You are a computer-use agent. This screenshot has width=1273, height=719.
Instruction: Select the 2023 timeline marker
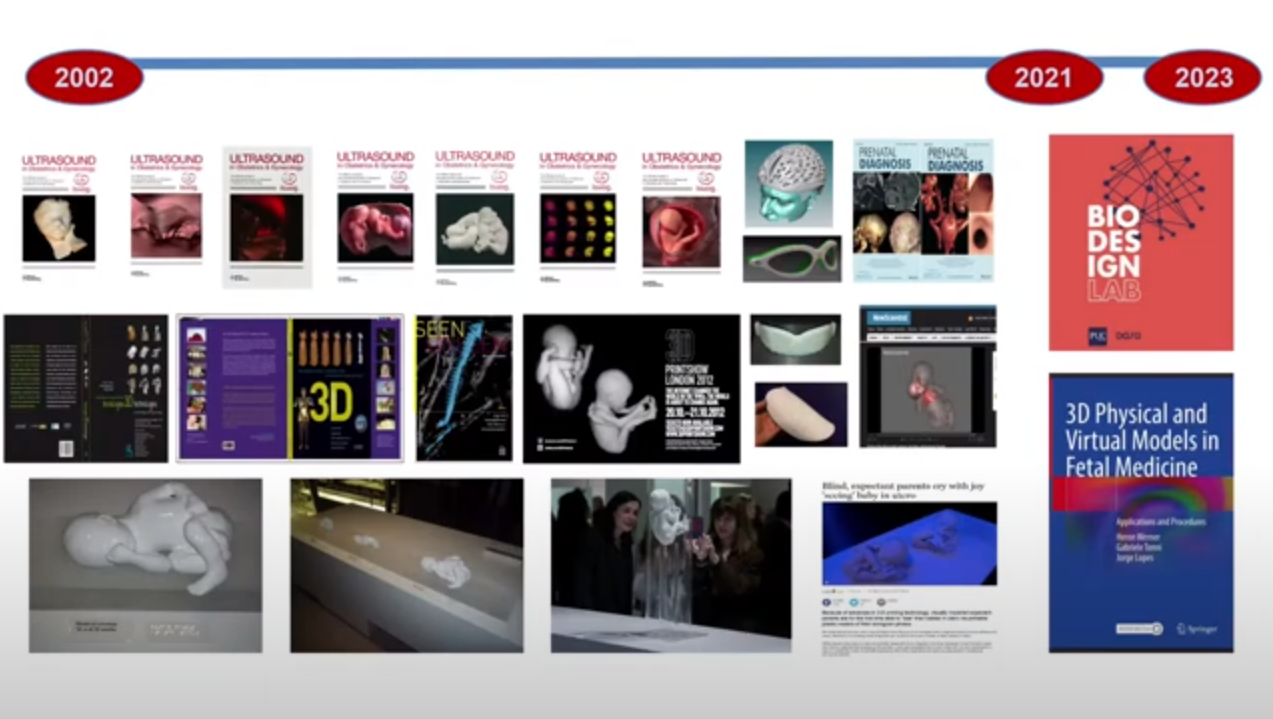click(1203, 77)
